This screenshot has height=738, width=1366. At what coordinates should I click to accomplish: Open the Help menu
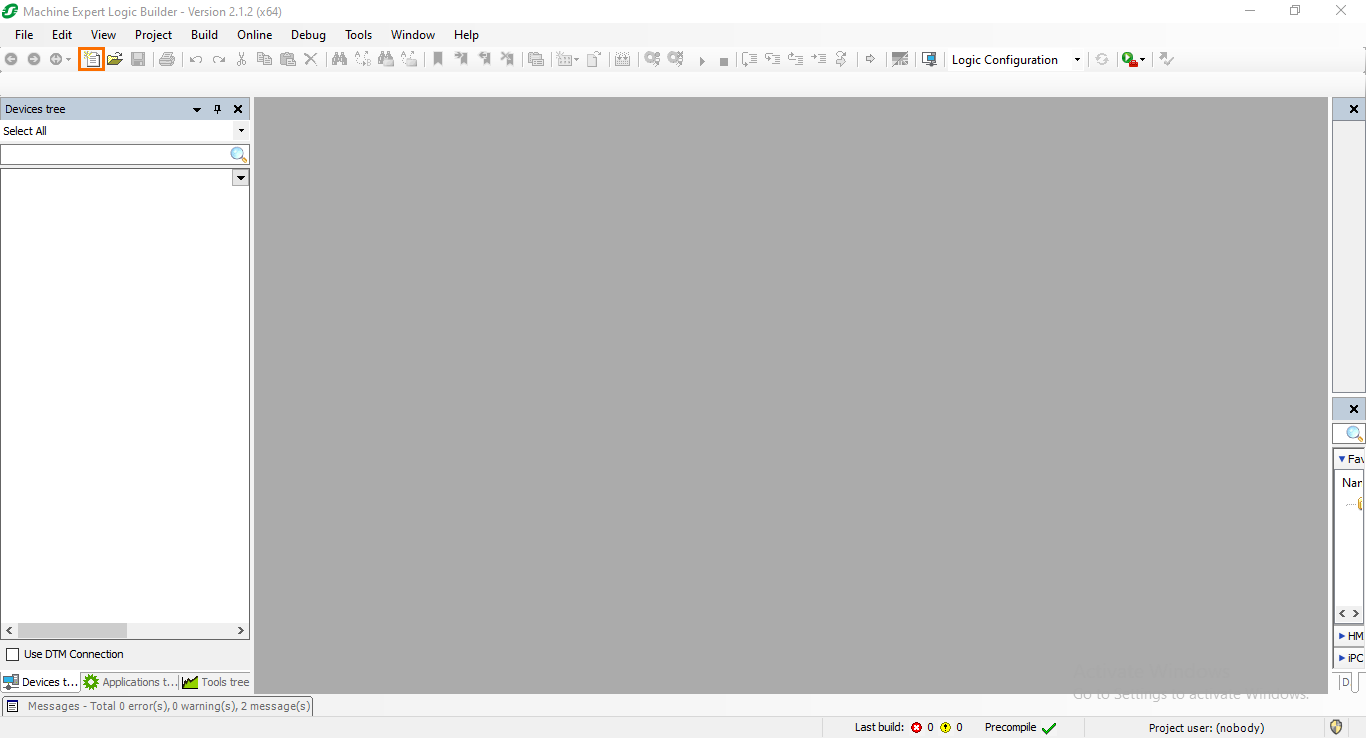[466, 35]
